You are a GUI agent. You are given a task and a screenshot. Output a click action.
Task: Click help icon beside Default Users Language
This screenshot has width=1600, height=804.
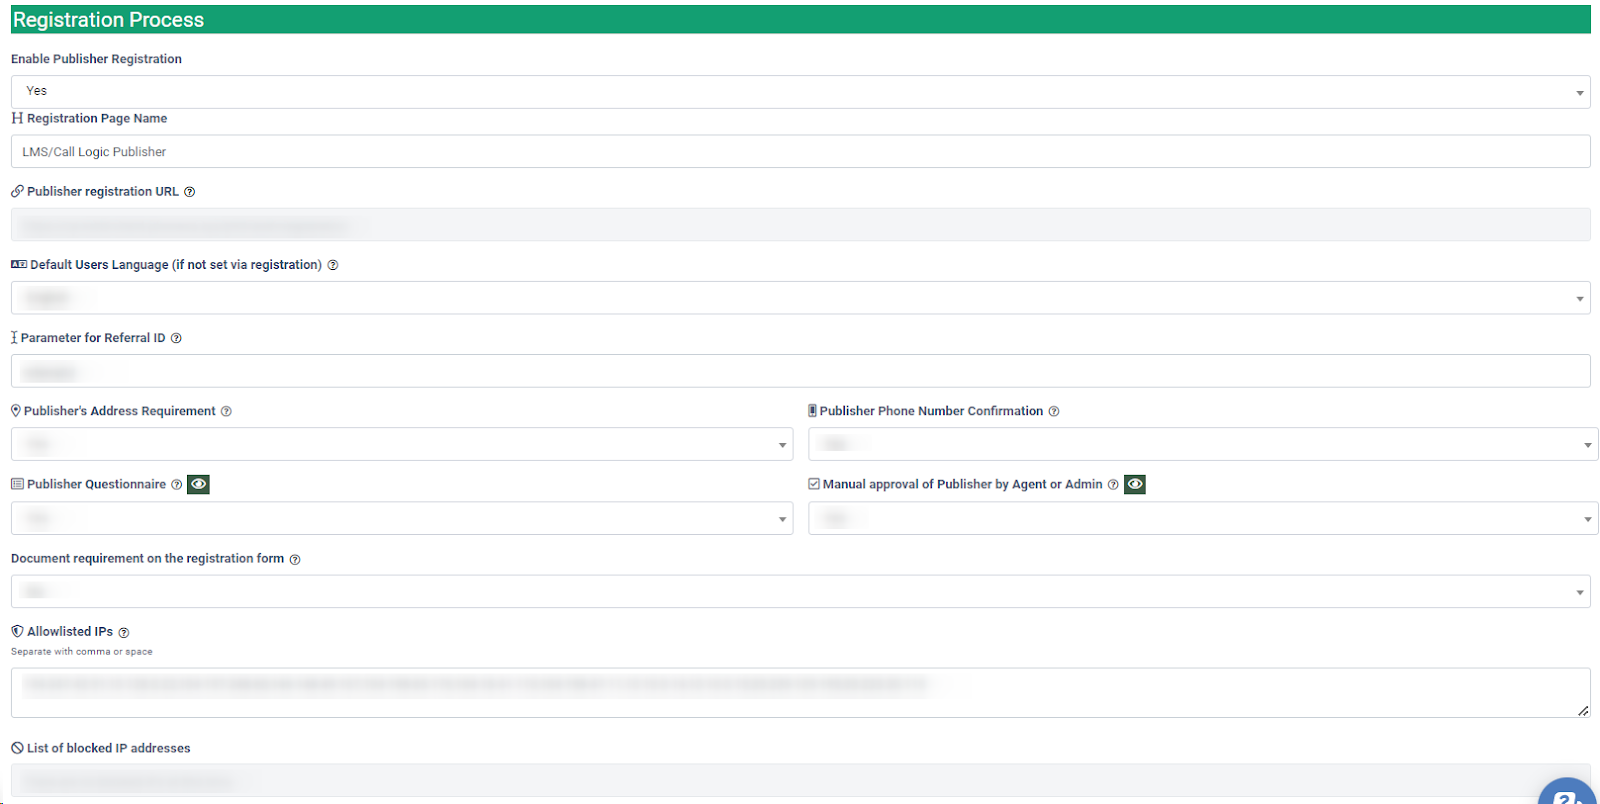click(x=333, y=265)
